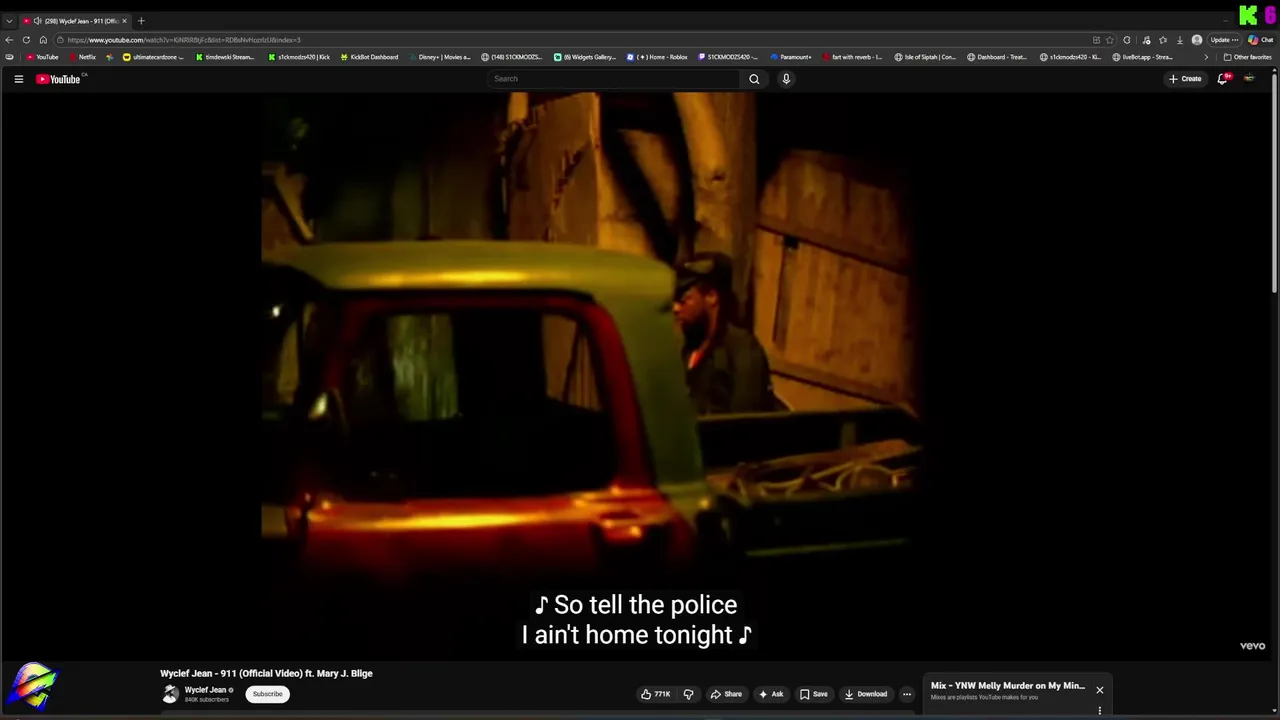This screenshot has height=720, width=1280.
Task: Start voice search with microphone icon
Action: click(x=786, y=79)
